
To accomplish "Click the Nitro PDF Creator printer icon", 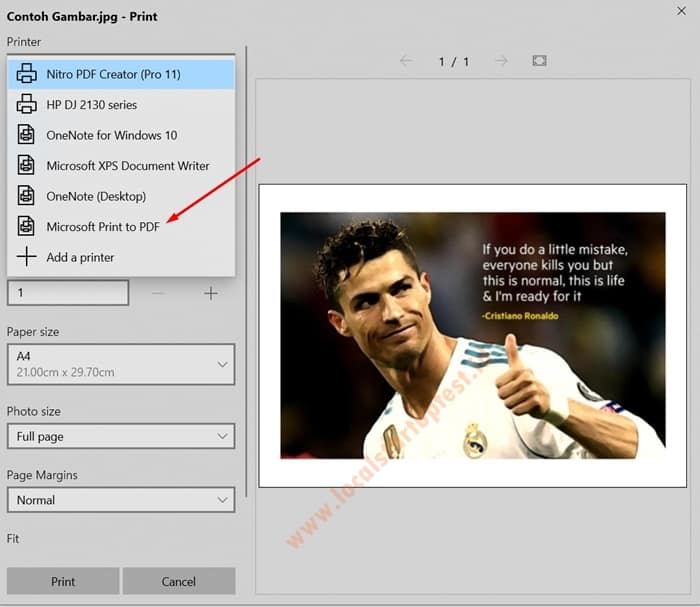I will [26, 74].
